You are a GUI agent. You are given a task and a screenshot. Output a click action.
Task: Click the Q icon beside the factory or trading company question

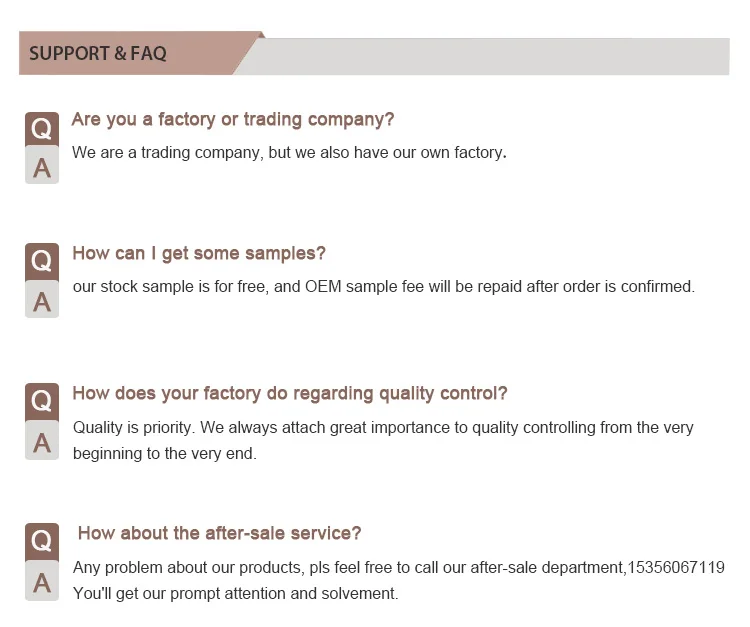[41, 128]
